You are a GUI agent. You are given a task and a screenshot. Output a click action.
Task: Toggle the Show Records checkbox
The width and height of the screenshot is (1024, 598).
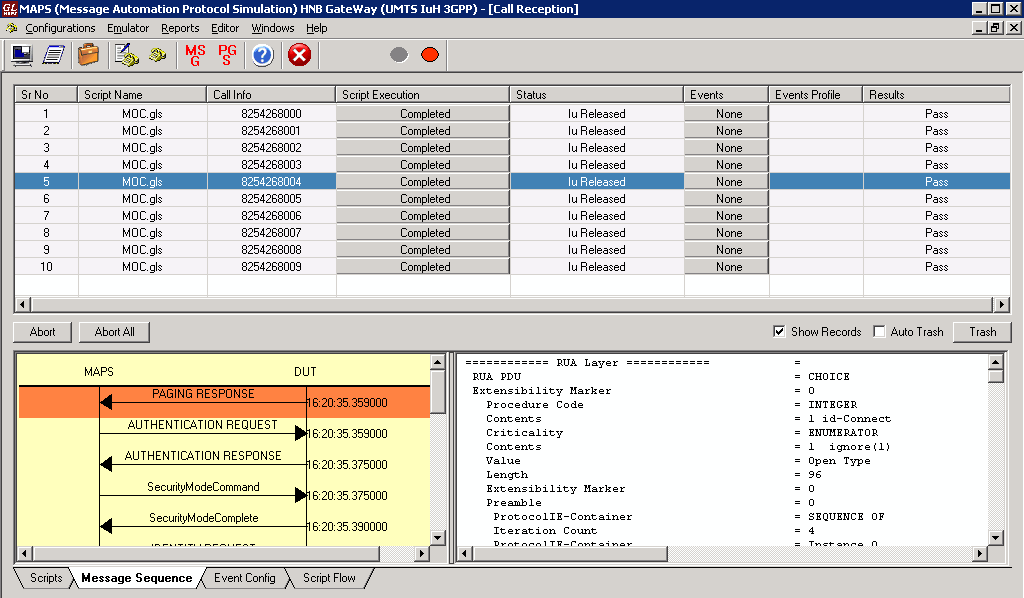[779, 332]
